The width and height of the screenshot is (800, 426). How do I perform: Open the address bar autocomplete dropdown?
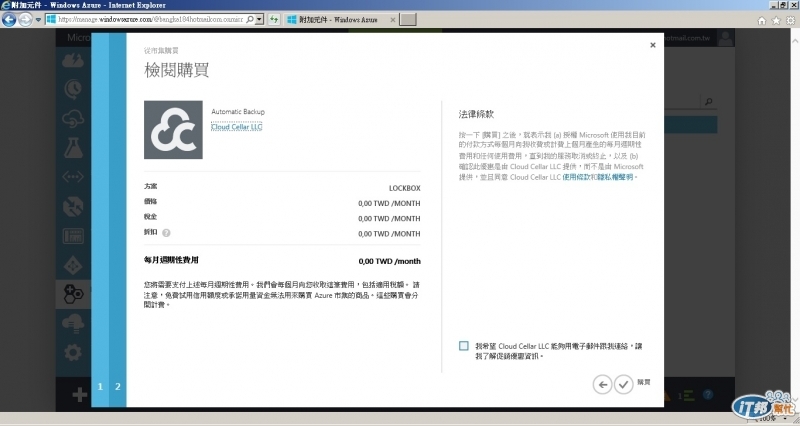click(260, 19)
